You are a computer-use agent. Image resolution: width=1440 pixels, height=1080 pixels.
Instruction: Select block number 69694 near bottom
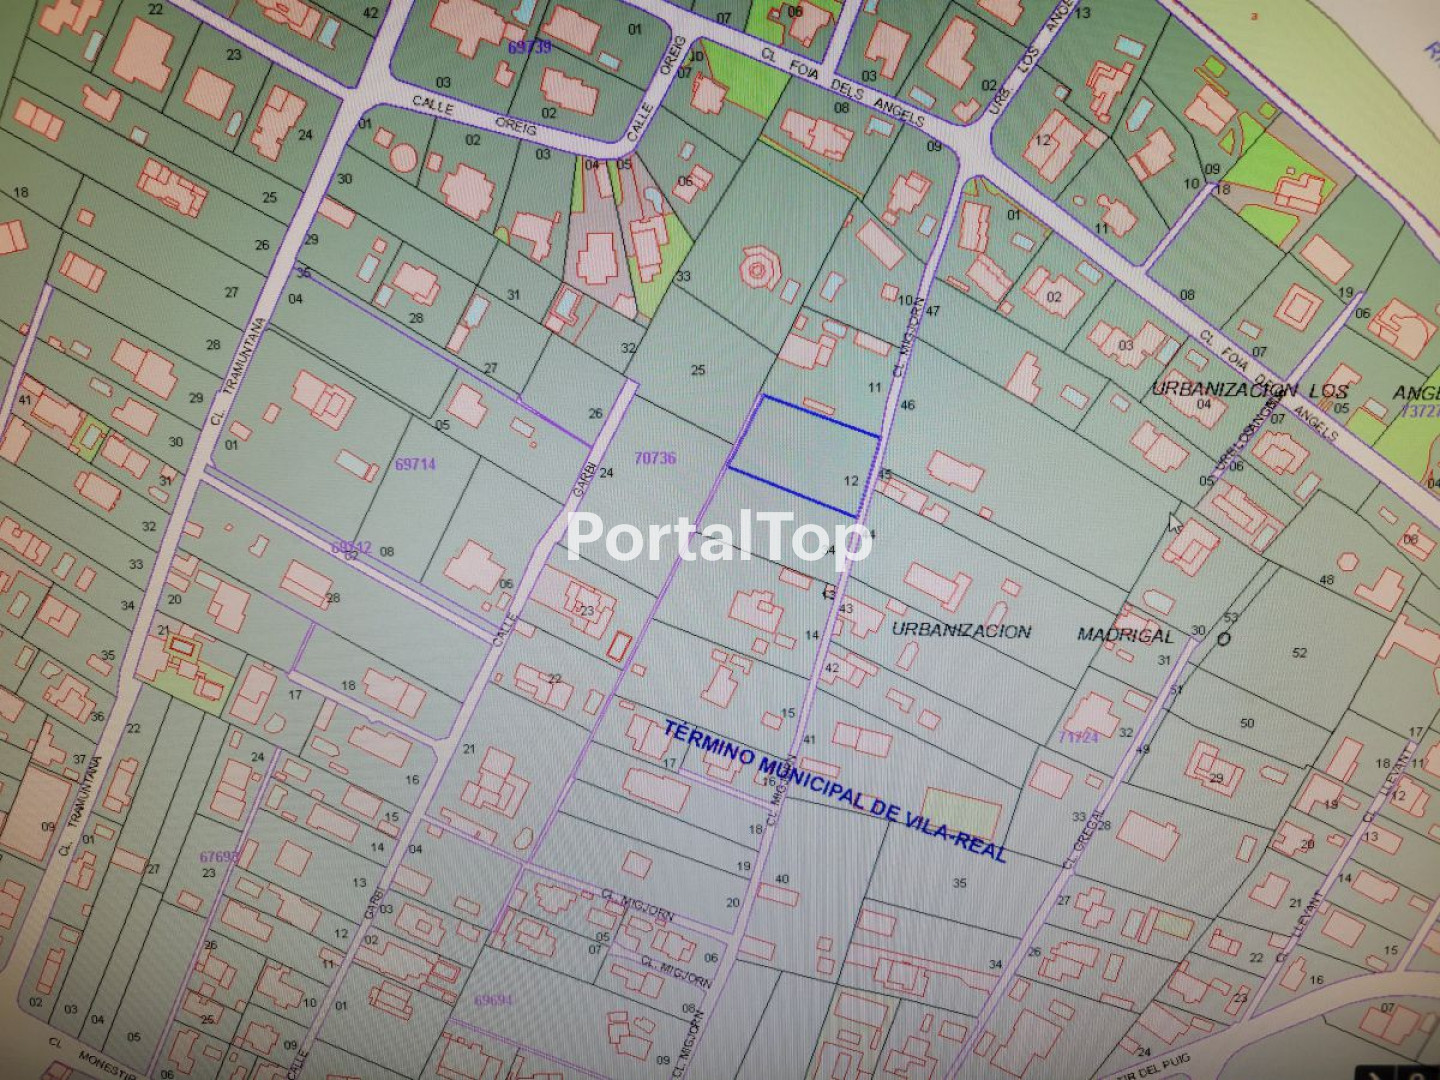[493, 1000]
